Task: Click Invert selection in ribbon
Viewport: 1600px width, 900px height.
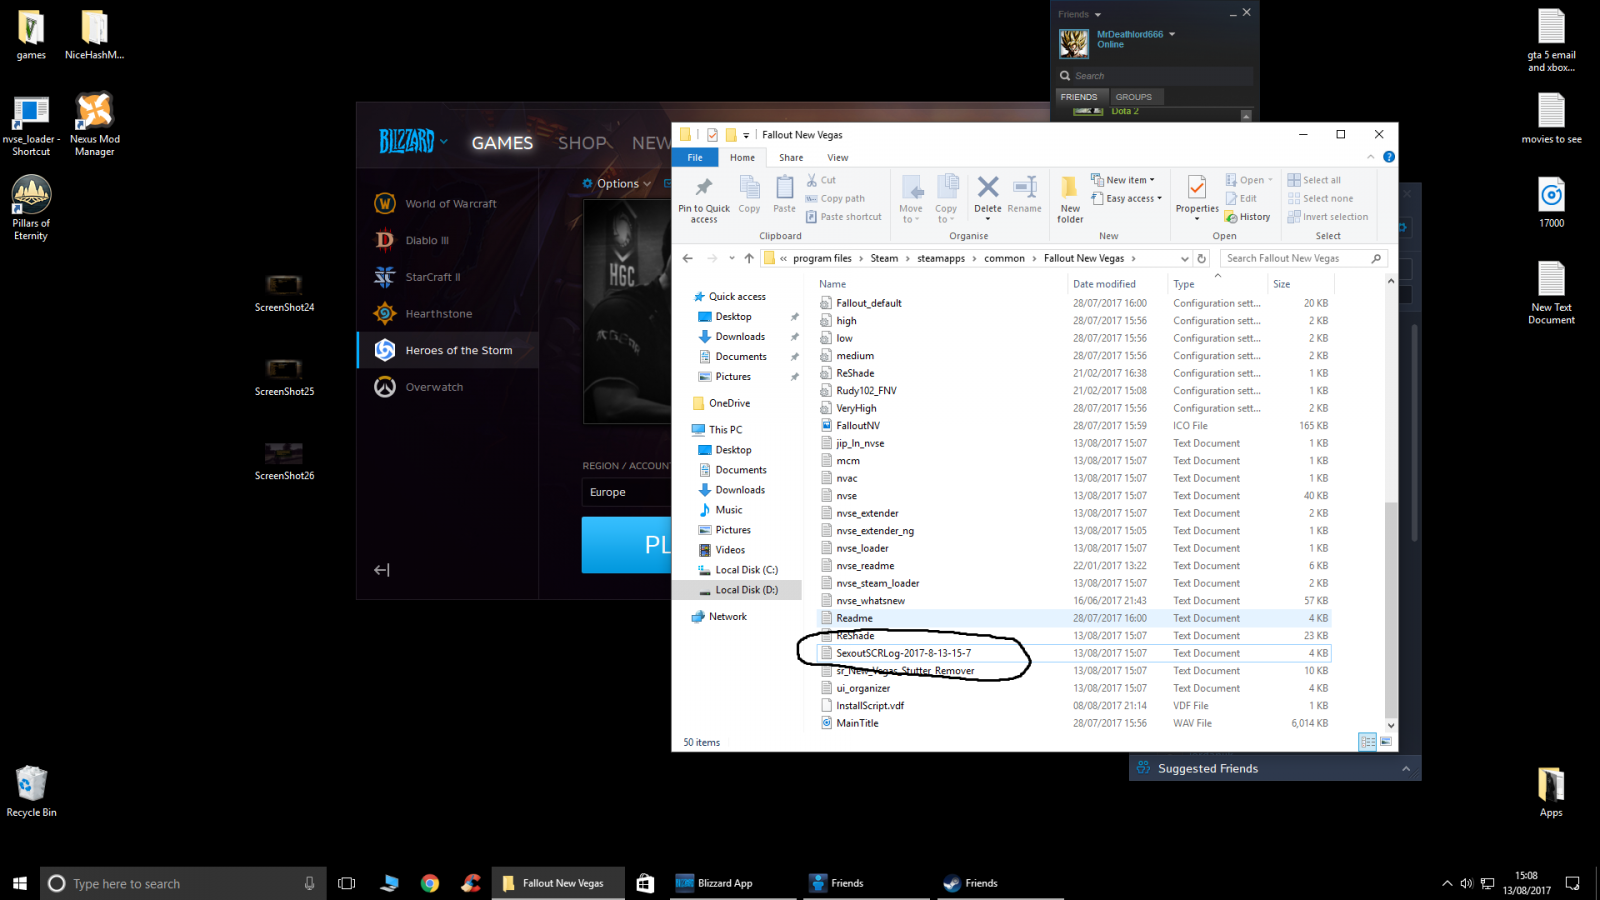Action: (x=1328, y=216)
